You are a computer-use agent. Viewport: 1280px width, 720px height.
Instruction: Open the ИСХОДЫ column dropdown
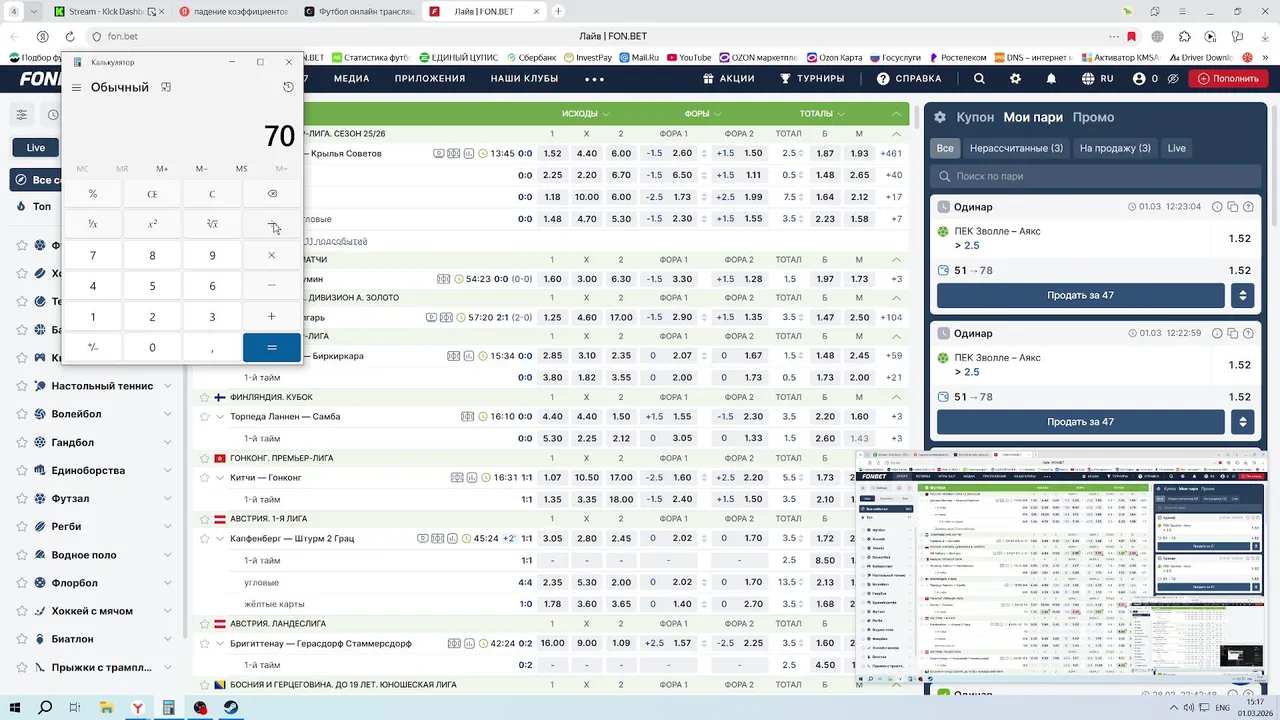click(x=586, y=114)
